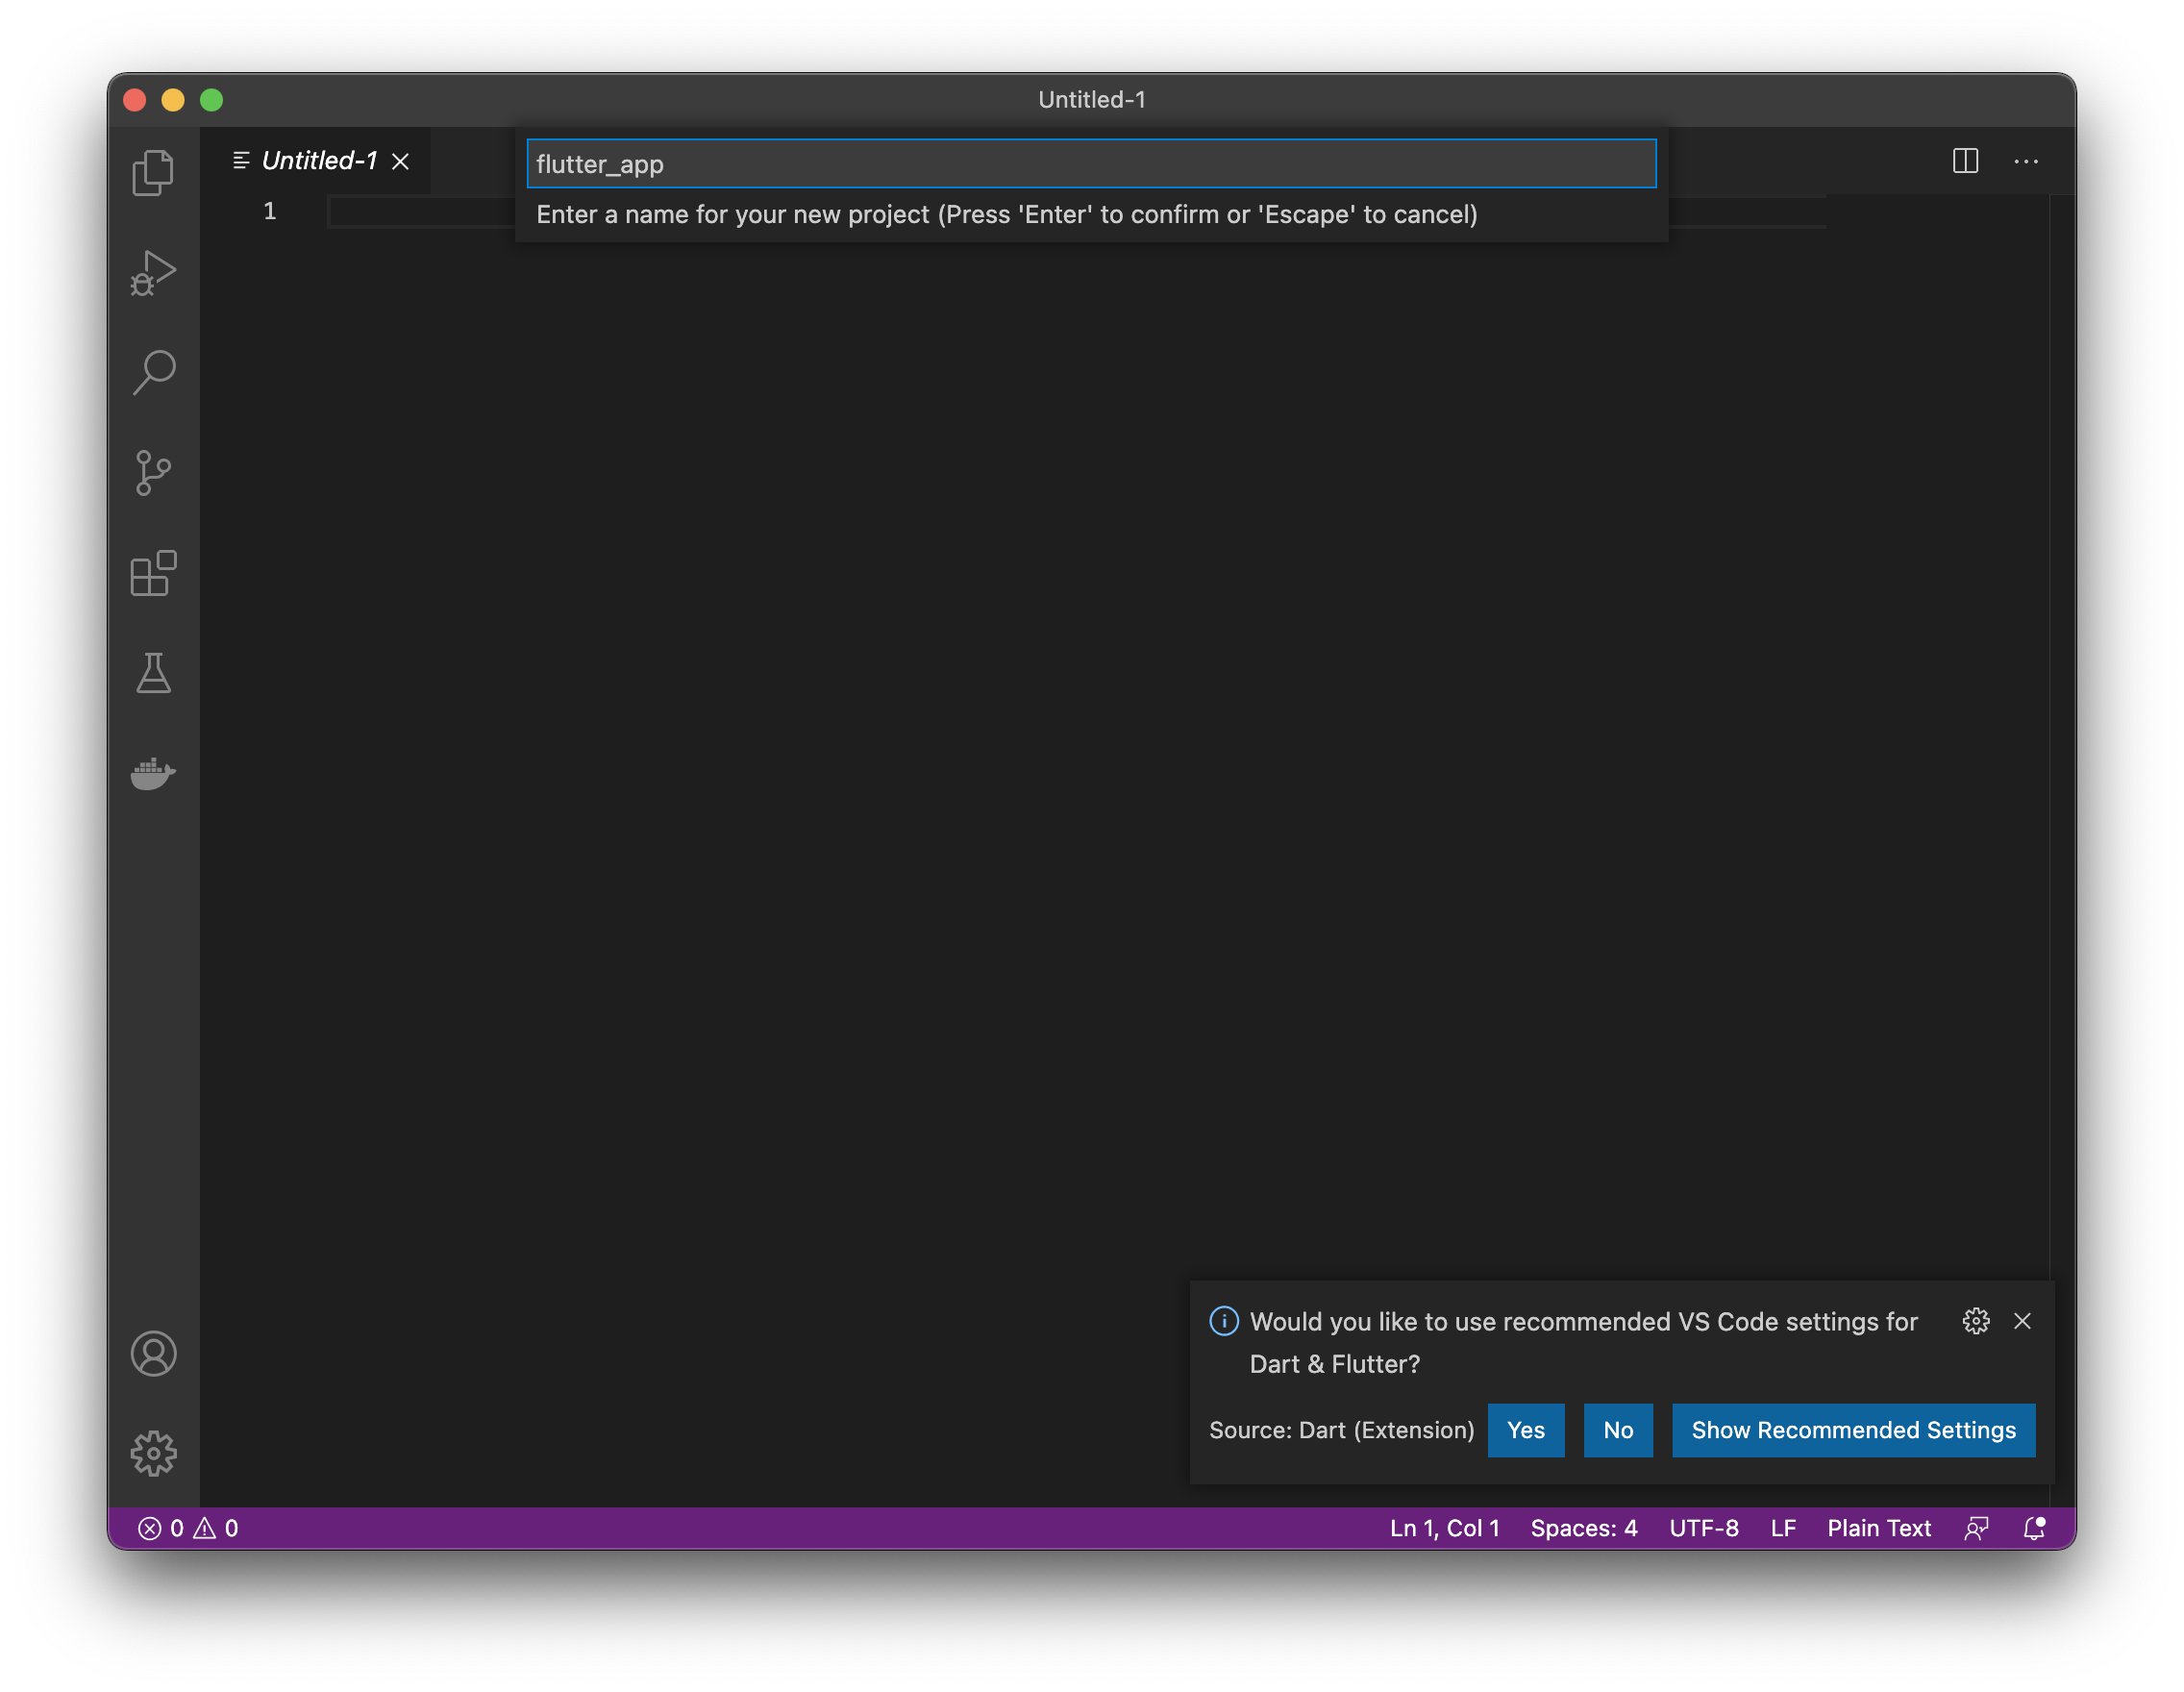Dismiss the Dart extension notification
2184x1692 pixels.
(x=2021, y=1318)
